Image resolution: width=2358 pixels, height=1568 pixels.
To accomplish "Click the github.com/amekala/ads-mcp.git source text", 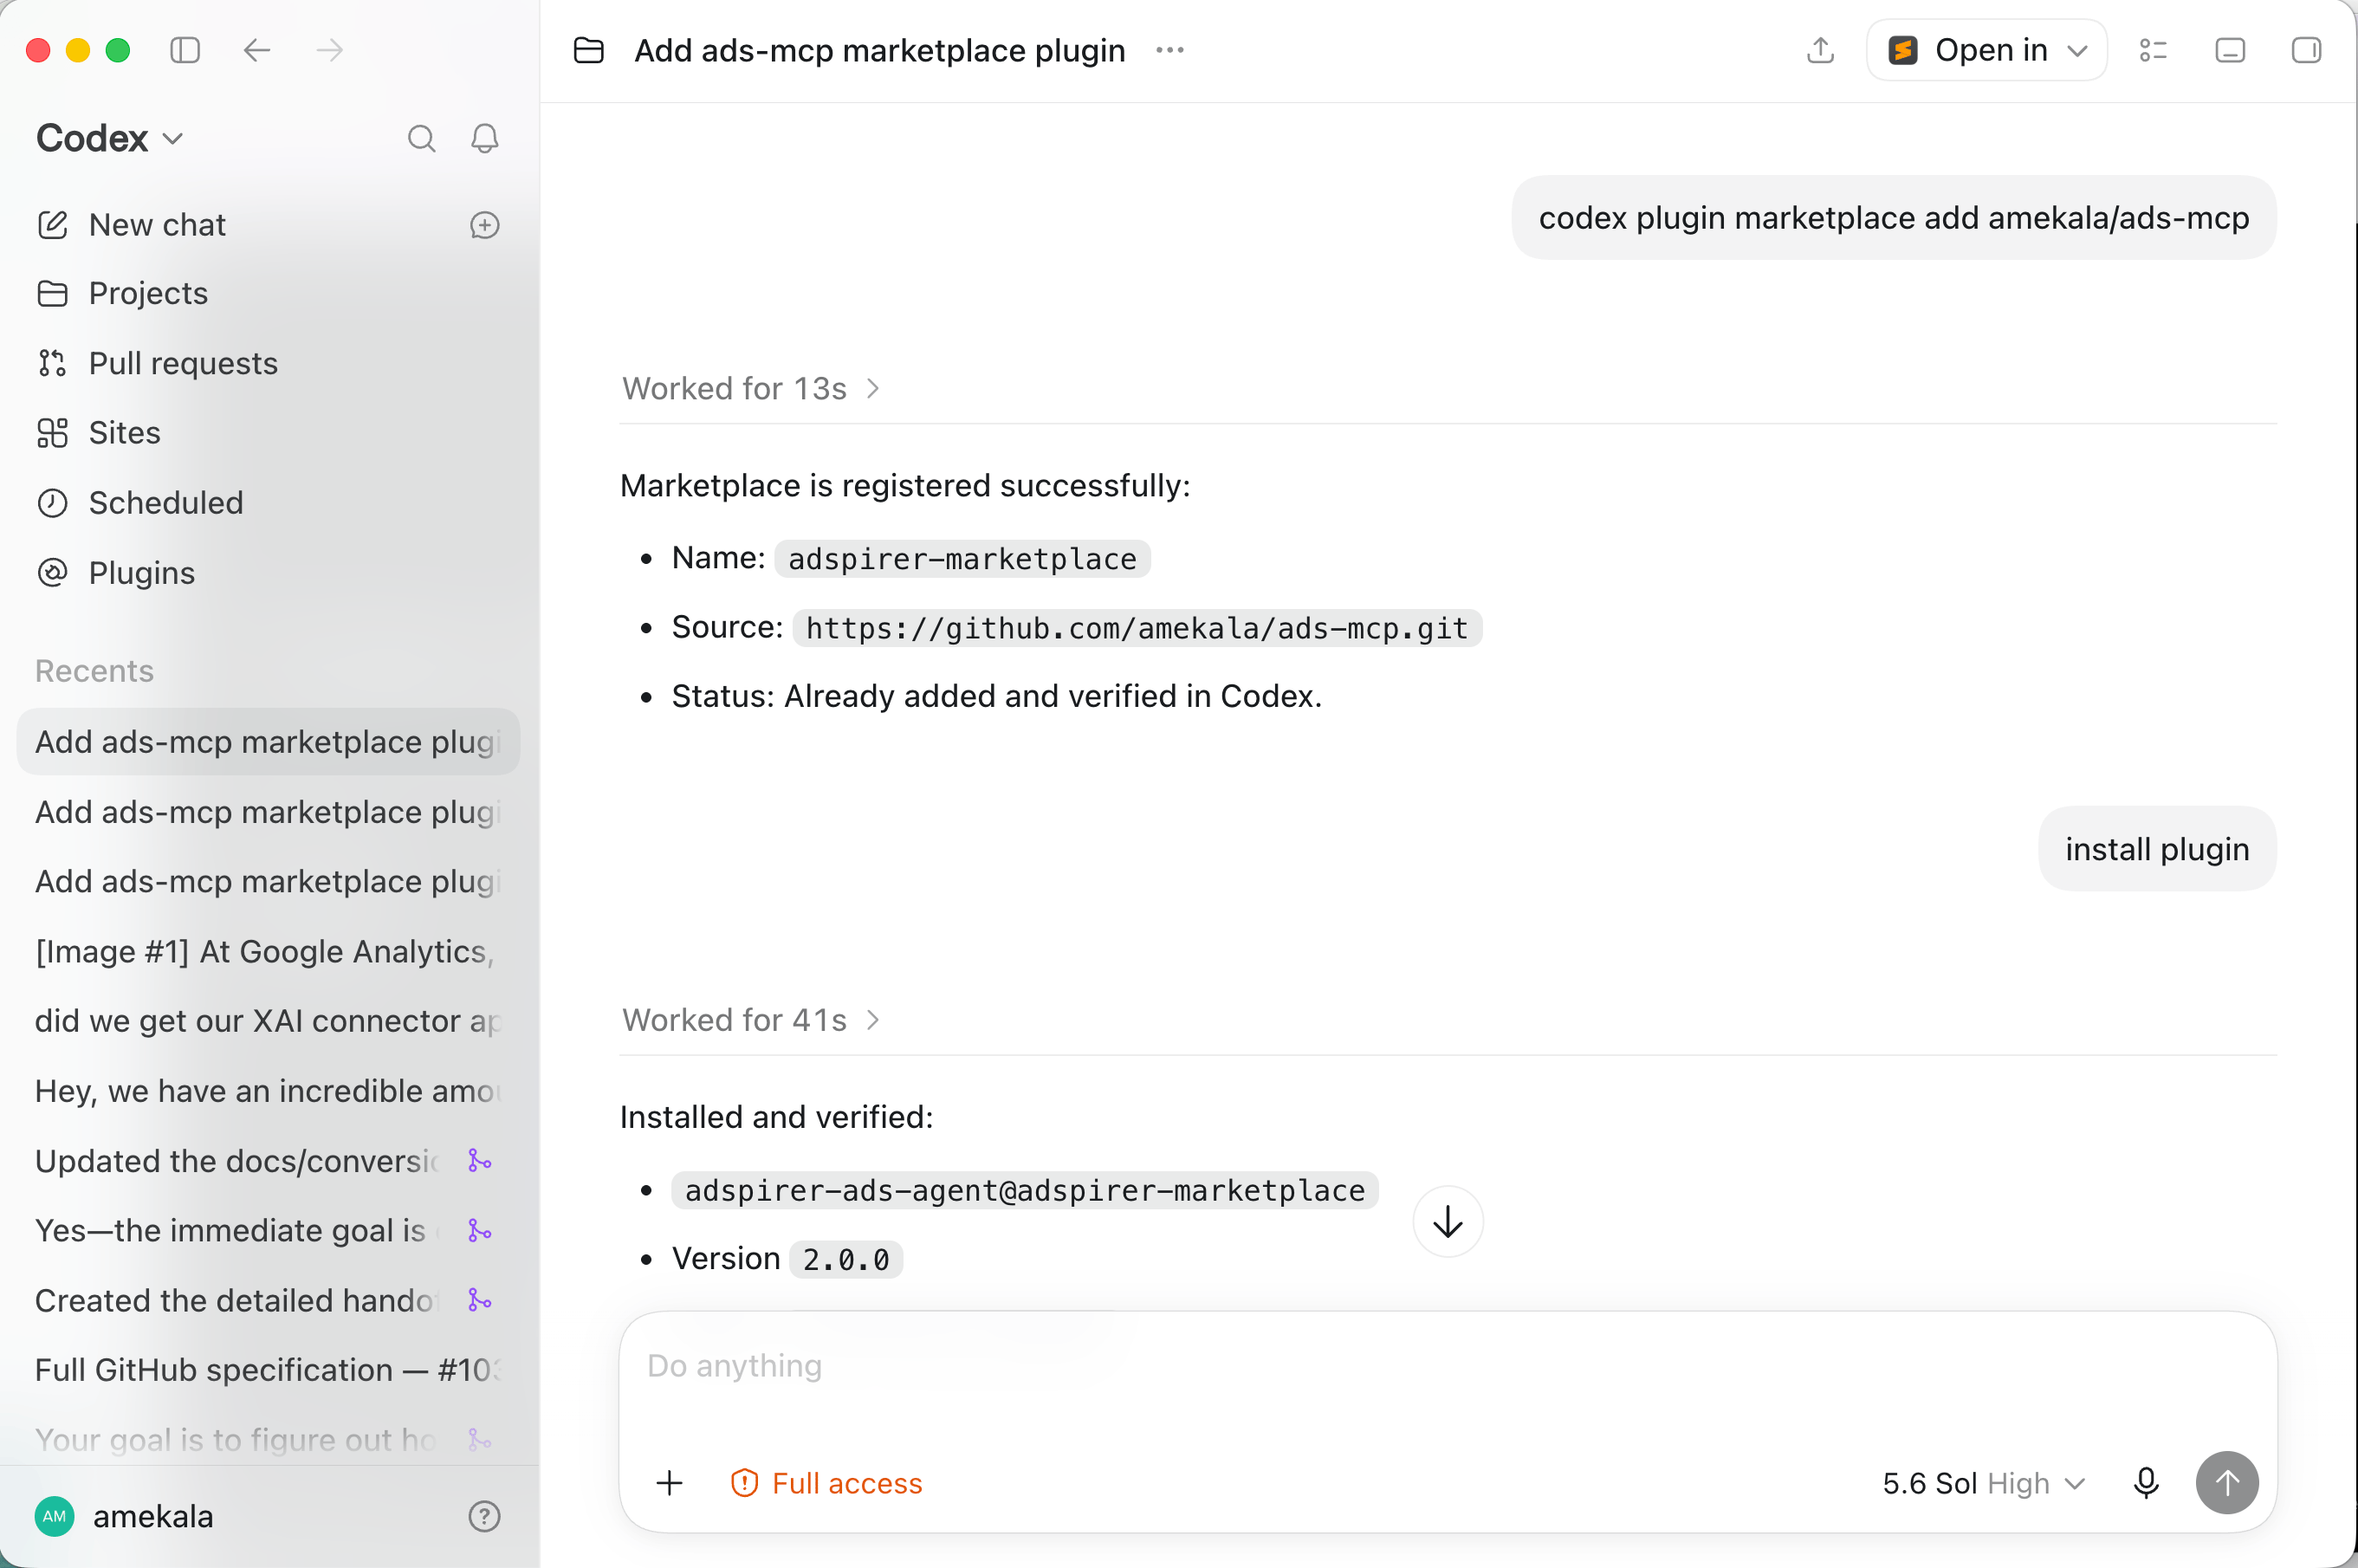I will click(1137, 628).
